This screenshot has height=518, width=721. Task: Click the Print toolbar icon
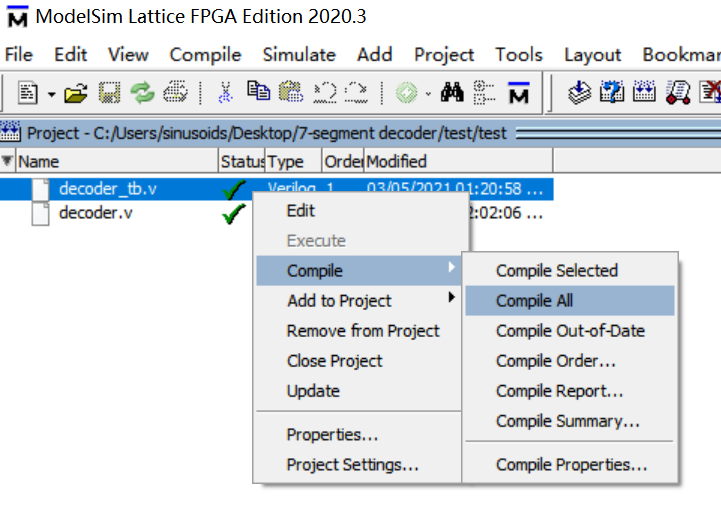tap(176, 92)
